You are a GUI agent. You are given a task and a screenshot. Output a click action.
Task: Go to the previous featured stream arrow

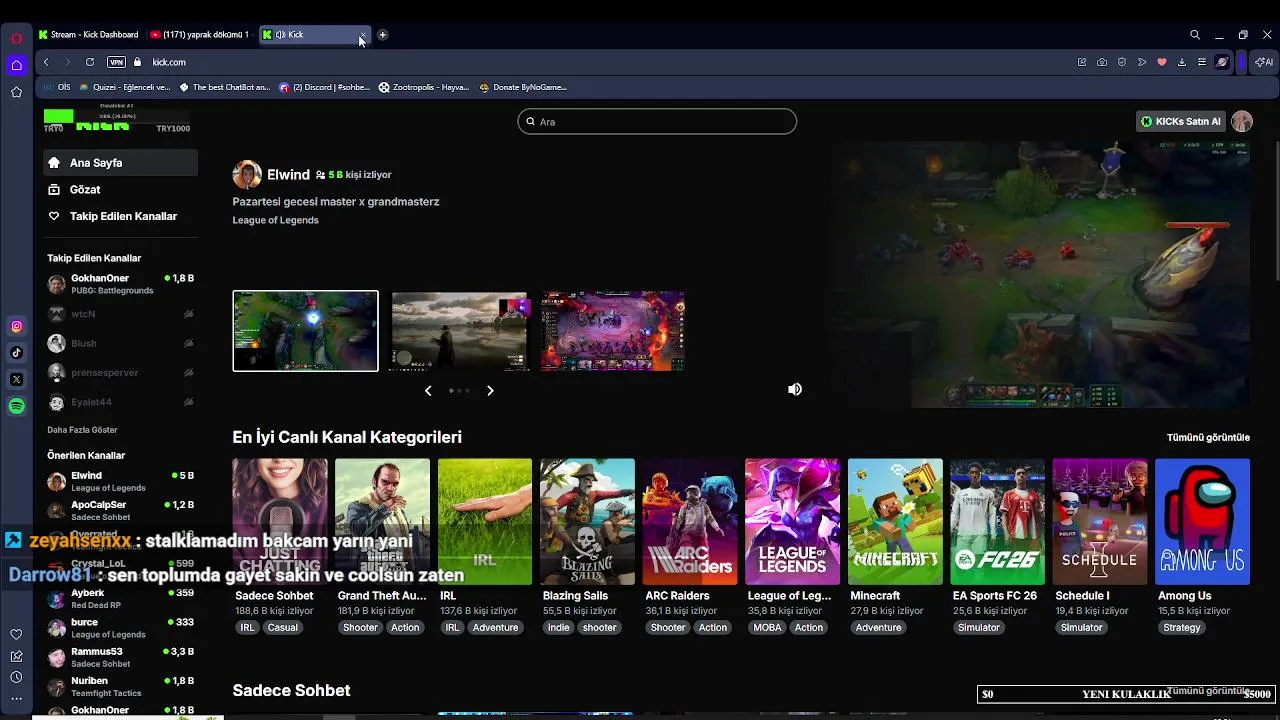(x=428, y=390)
